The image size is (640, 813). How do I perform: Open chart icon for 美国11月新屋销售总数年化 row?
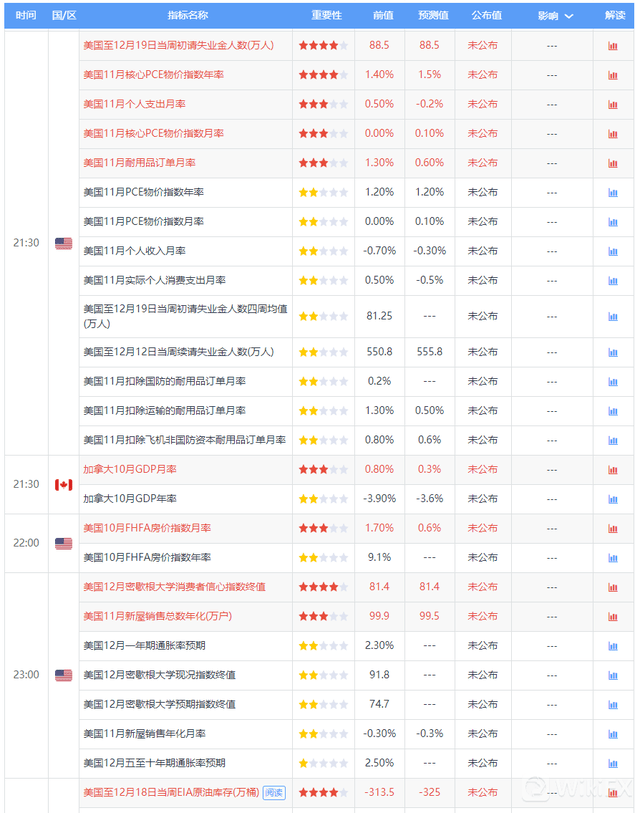click(x=612, y=616)
